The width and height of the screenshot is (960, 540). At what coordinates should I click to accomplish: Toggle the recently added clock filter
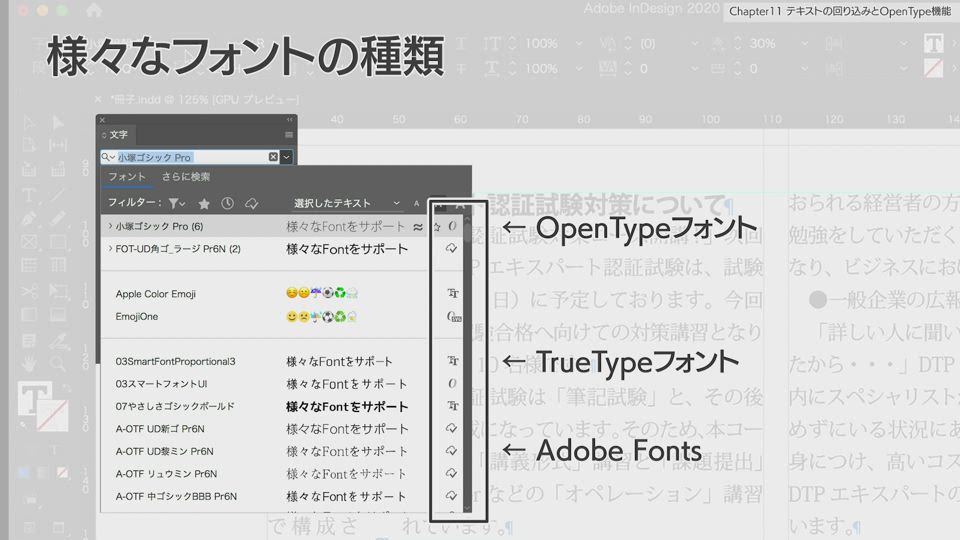pos(227,203)
